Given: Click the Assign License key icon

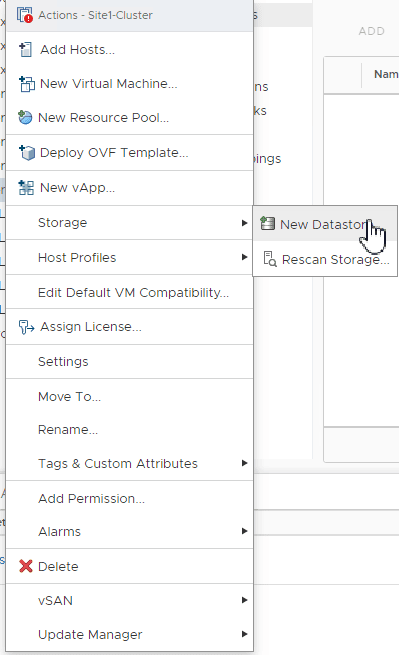Looking at the screenshot, I should click(x=26, y=327).
